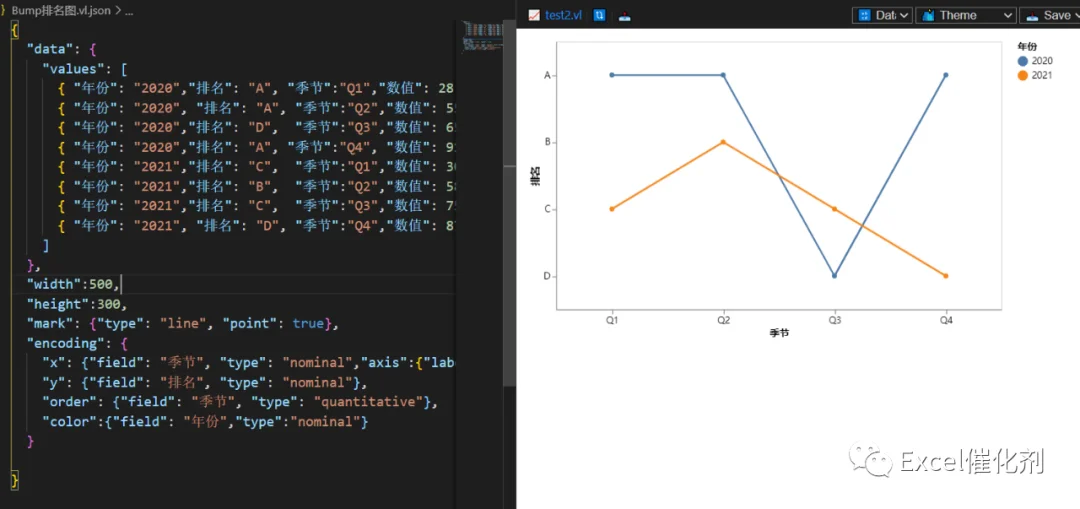Open the test2.vl file link
Image resolution: width=1080 pixels, height=509 pixels.
click(x=565, y=15)
